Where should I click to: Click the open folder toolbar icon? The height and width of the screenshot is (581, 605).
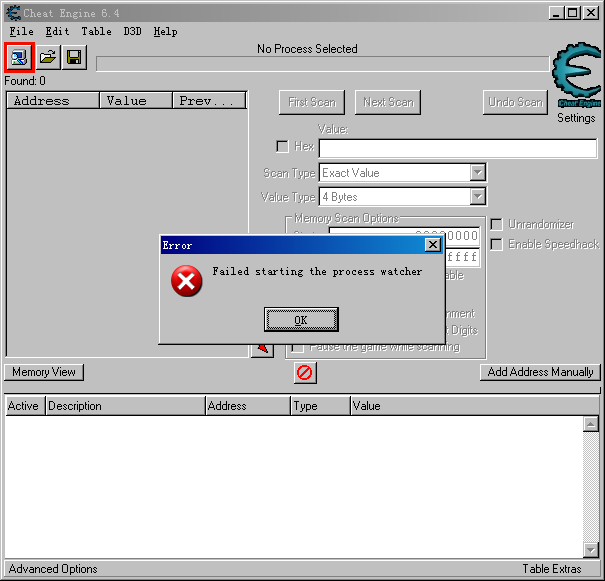coord(47,58)
